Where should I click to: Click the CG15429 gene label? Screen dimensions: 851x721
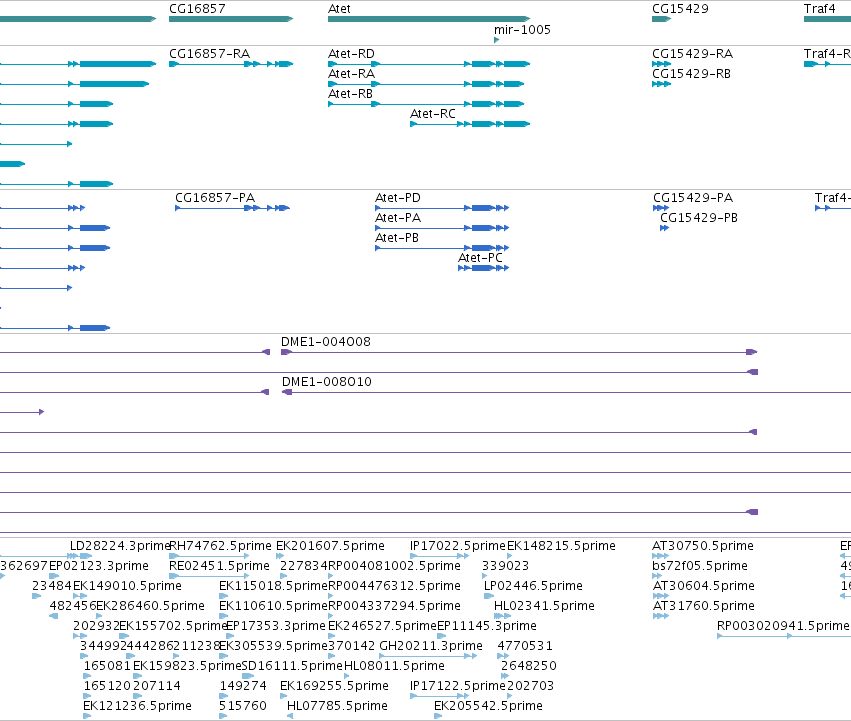680,9
